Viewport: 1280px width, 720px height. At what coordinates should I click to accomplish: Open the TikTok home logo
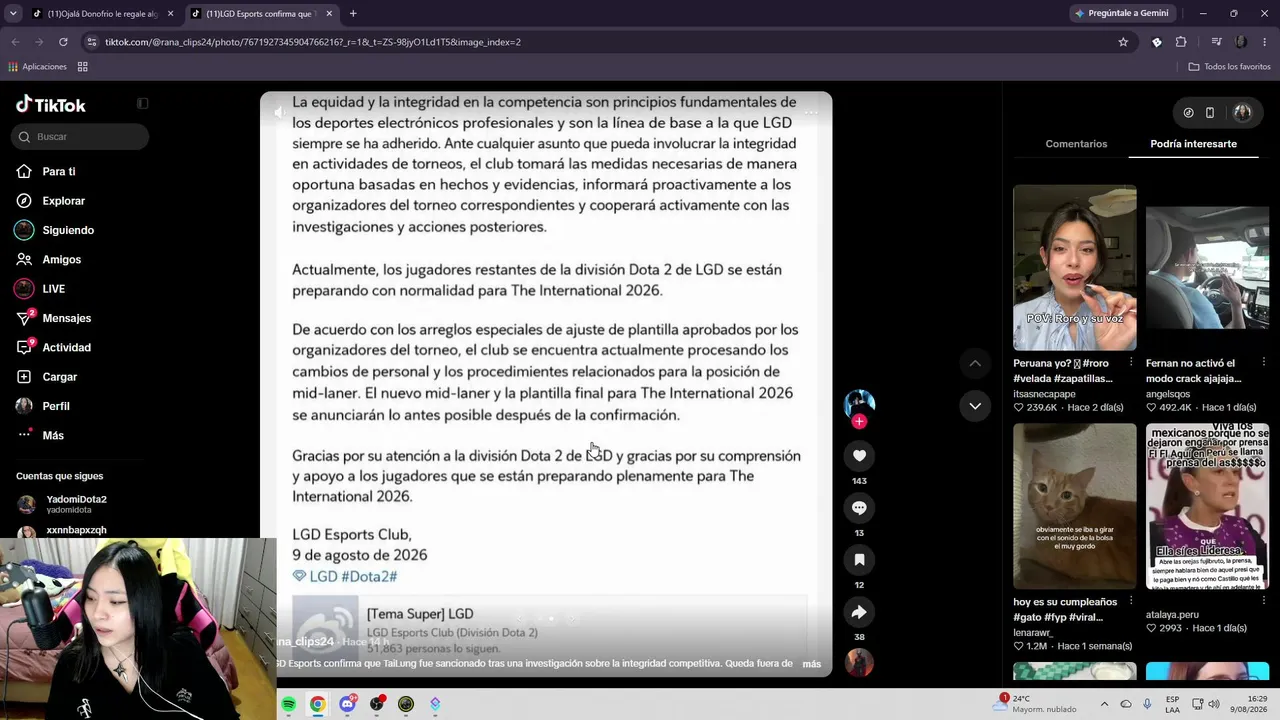(x=51, y=105)
